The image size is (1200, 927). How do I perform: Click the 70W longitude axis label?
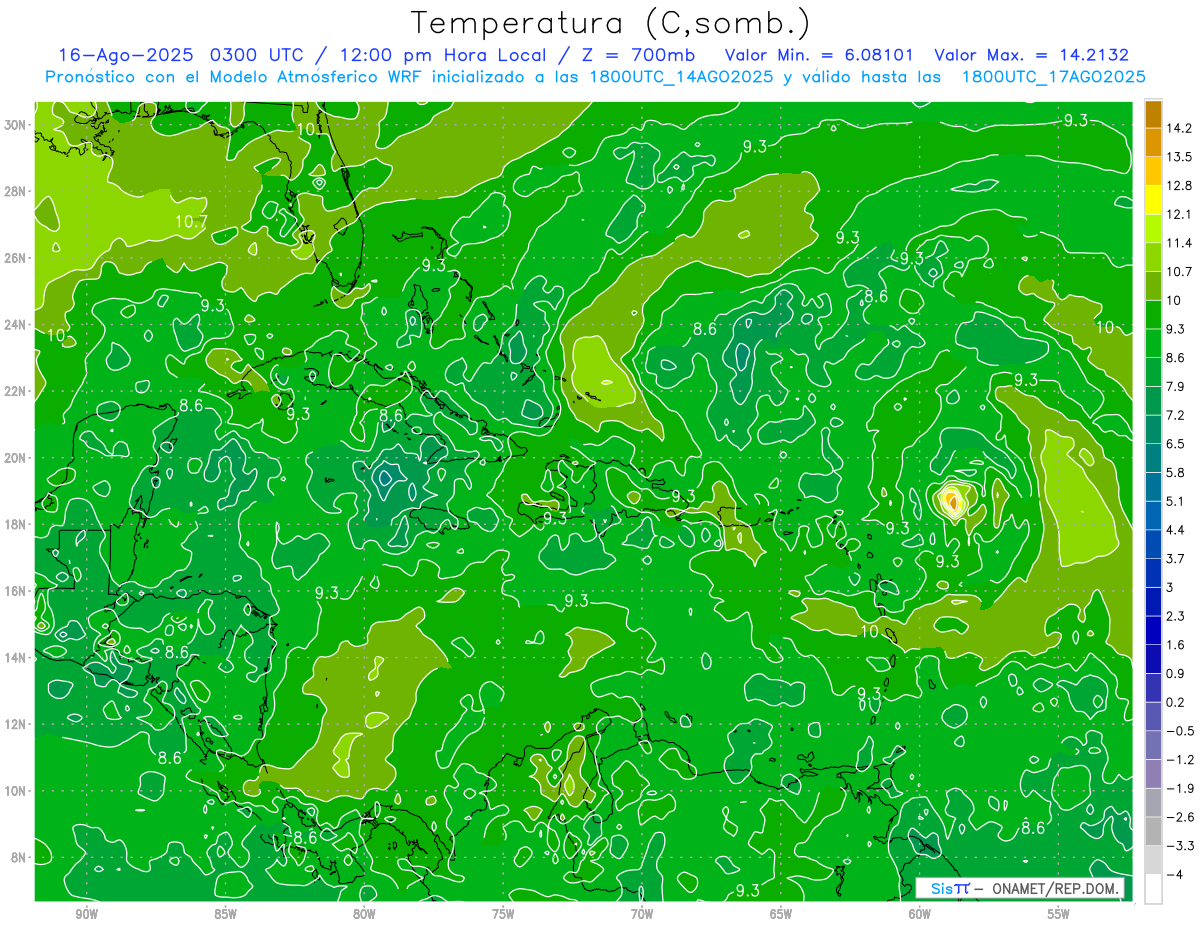point(642,912)
